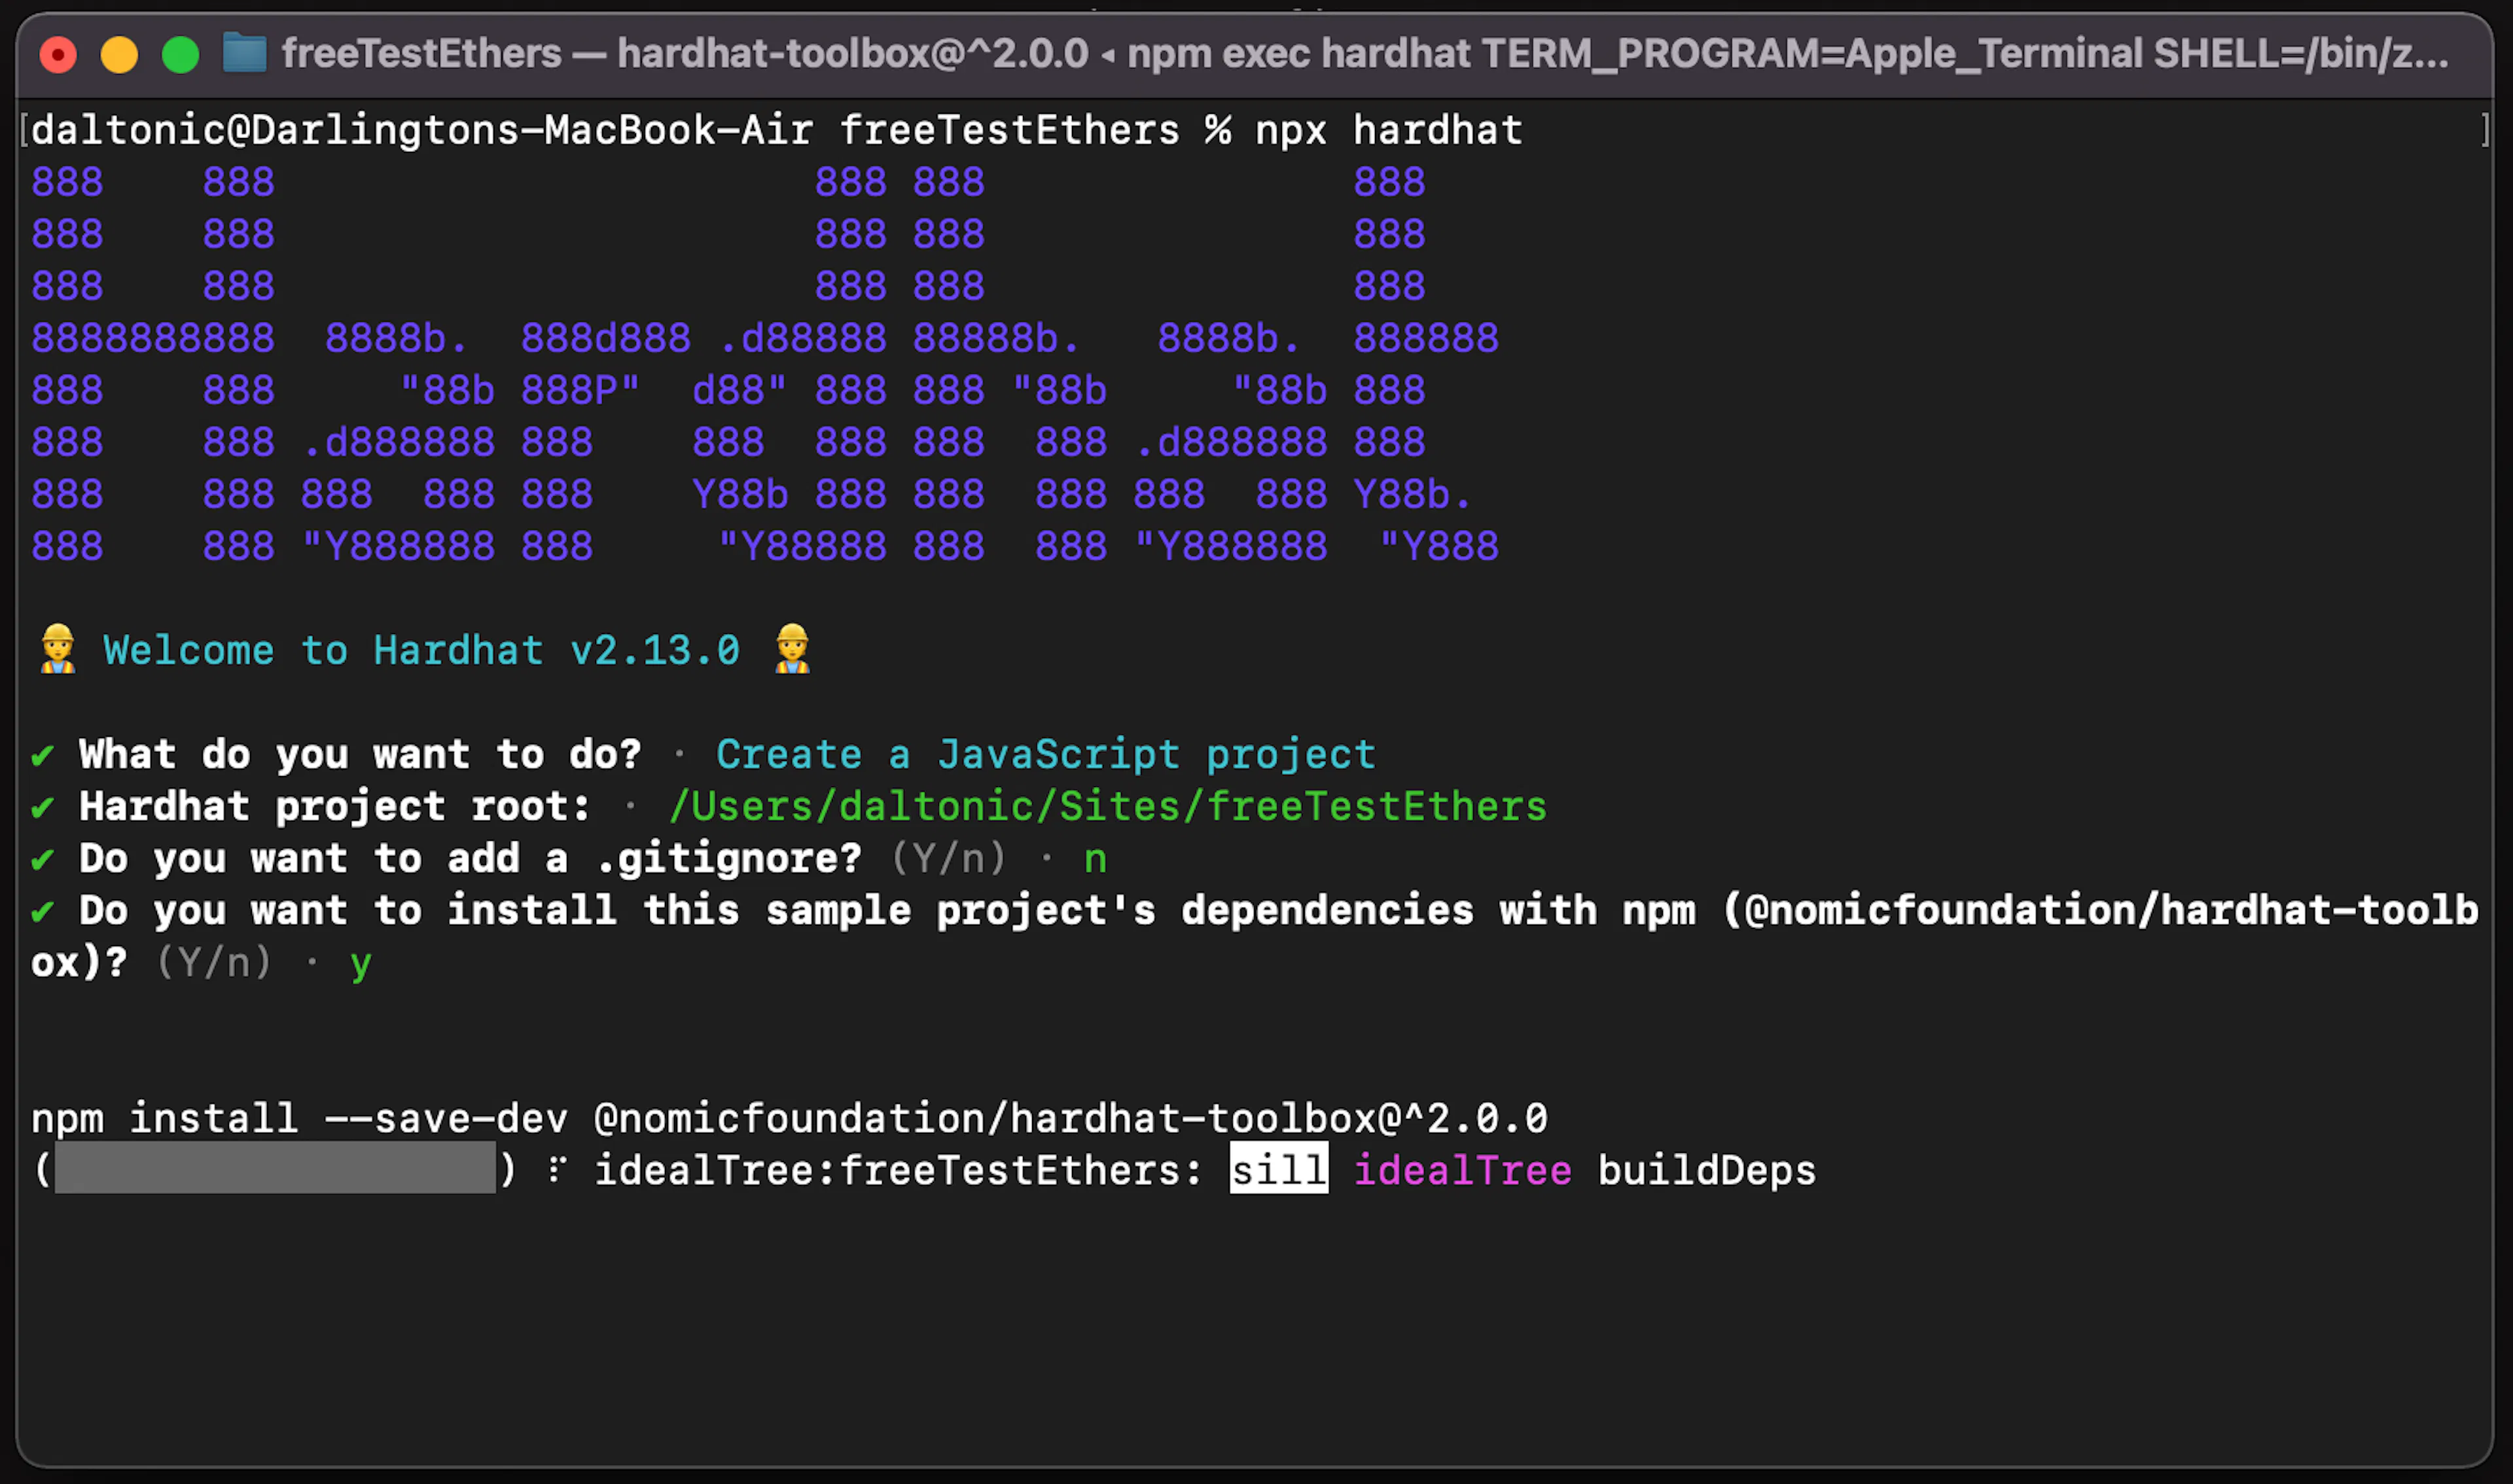
Task: Click the green checkmark beside "What do you want to do?"
Action: 42,755
